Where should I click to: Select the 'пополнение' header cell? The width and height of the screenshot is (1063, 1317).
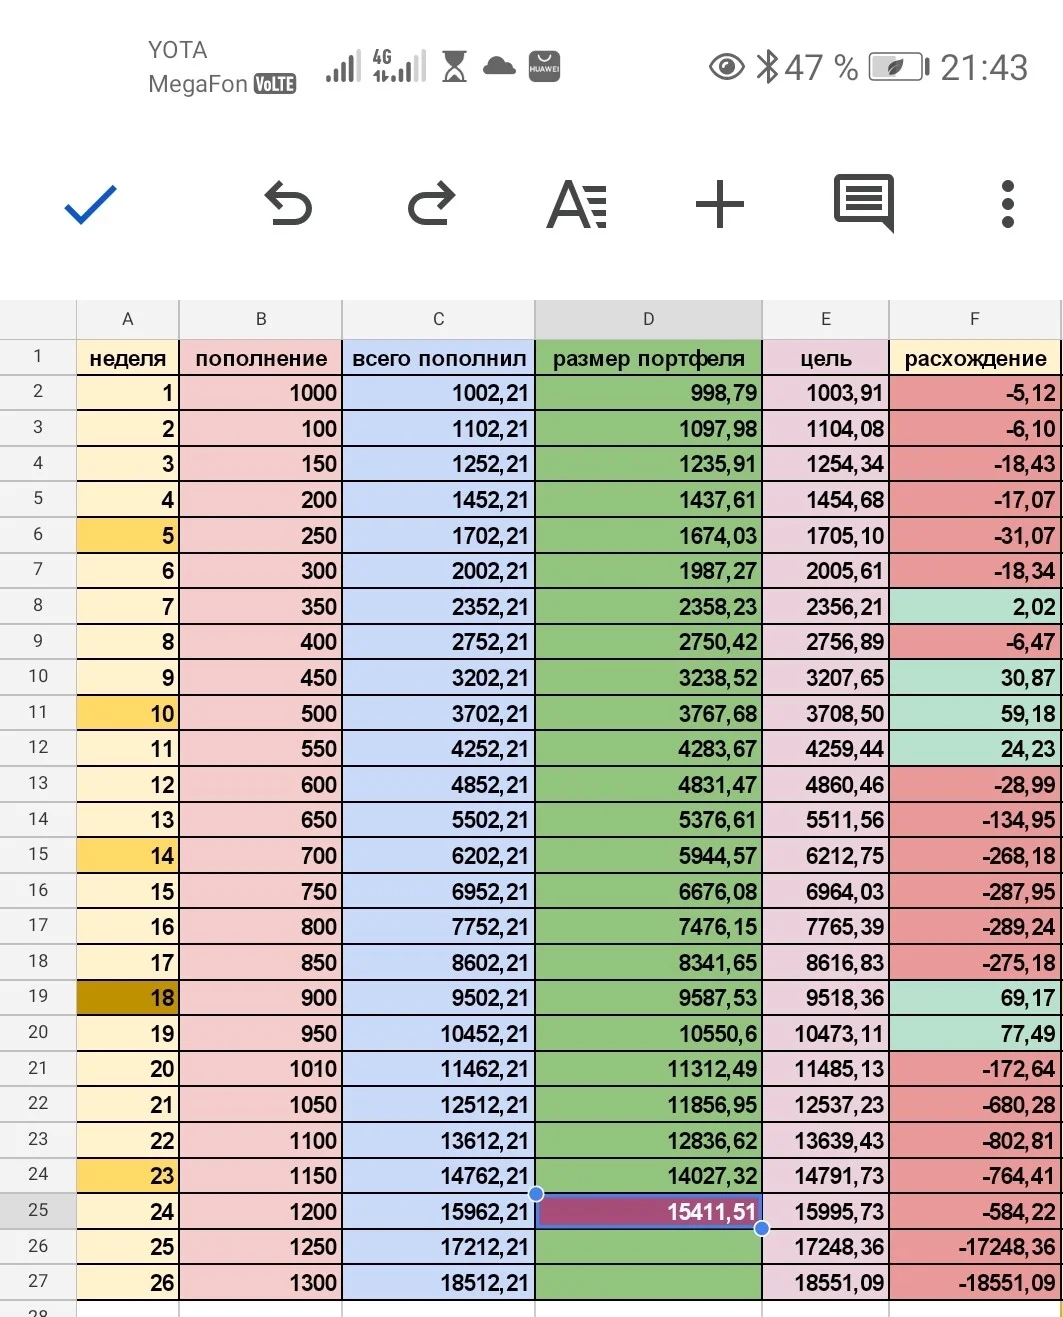click(261, 358)
